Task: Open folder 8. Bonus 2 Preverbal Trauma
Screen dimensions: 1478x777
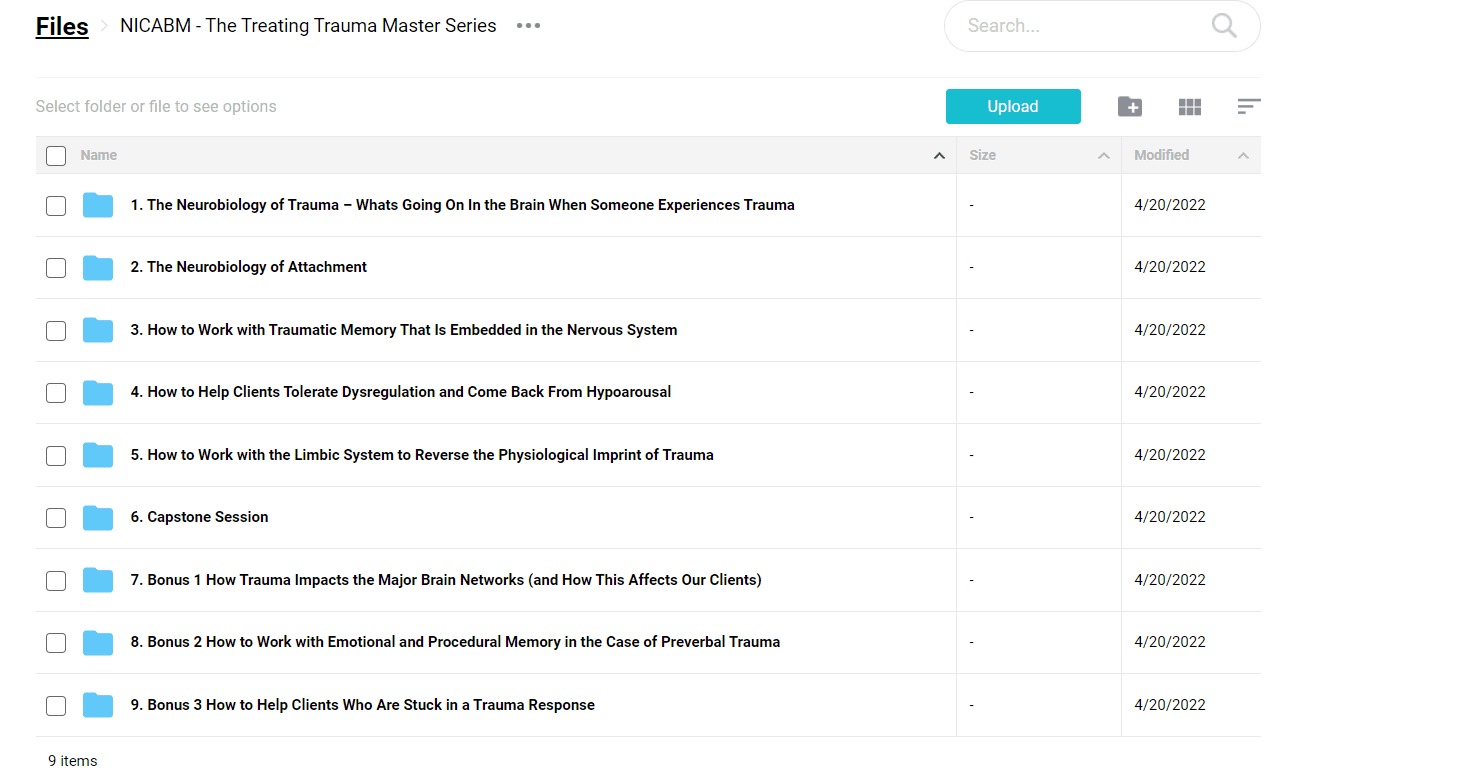Action: pyautogui.click(x=455, y=642)
